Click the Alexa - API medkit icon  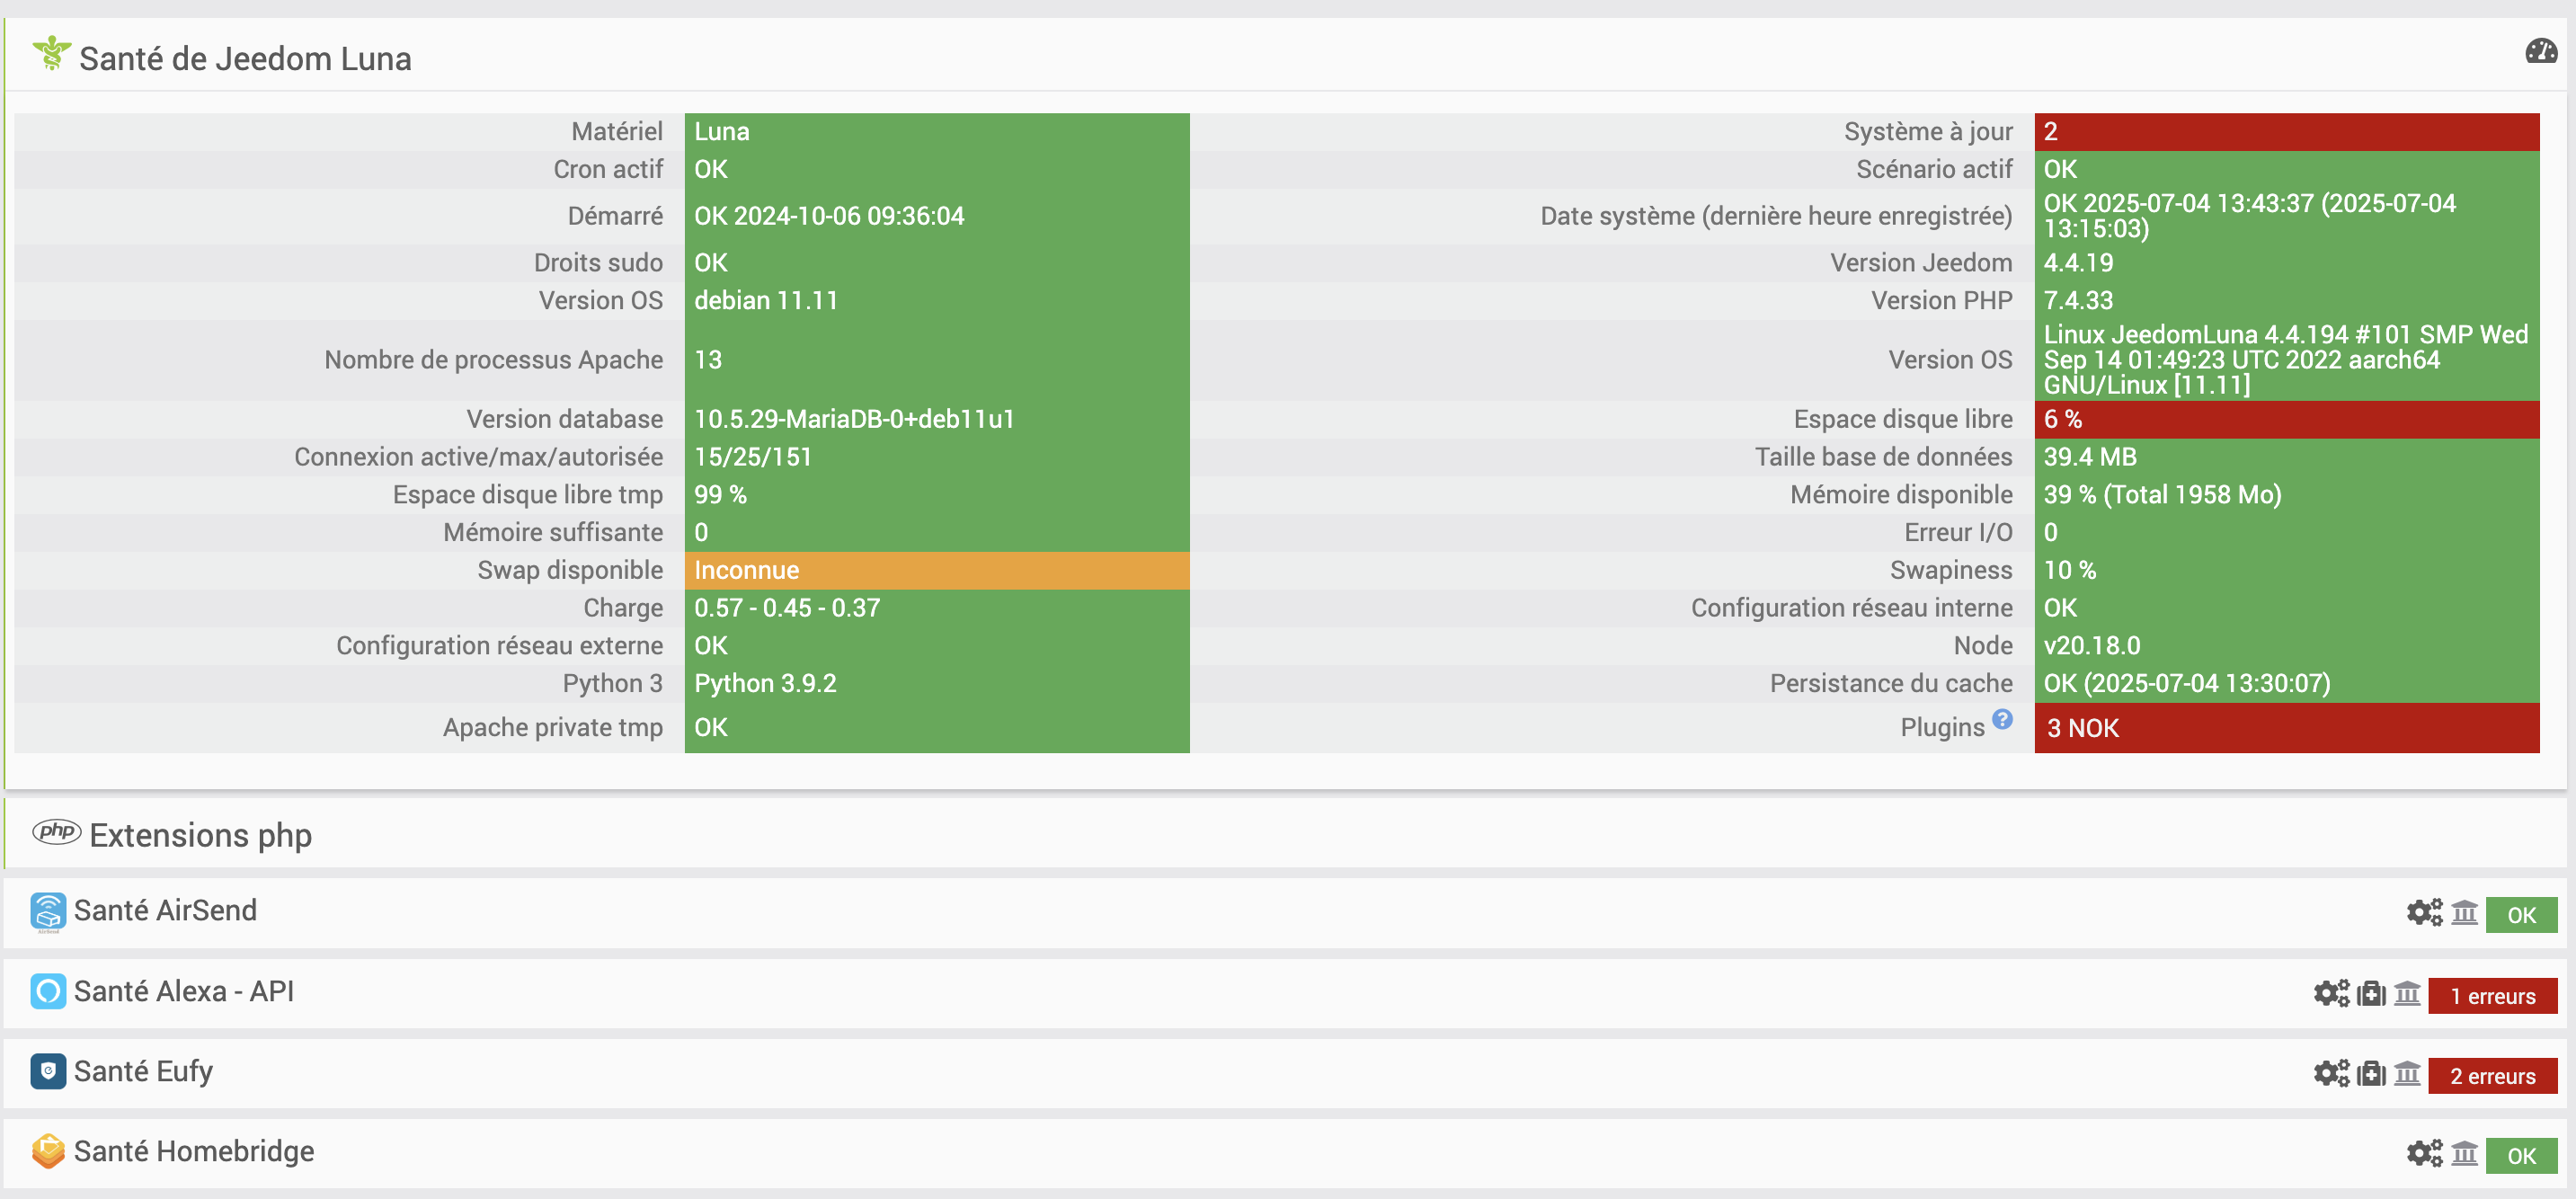pyautogui.click(x=2371, y=993)
